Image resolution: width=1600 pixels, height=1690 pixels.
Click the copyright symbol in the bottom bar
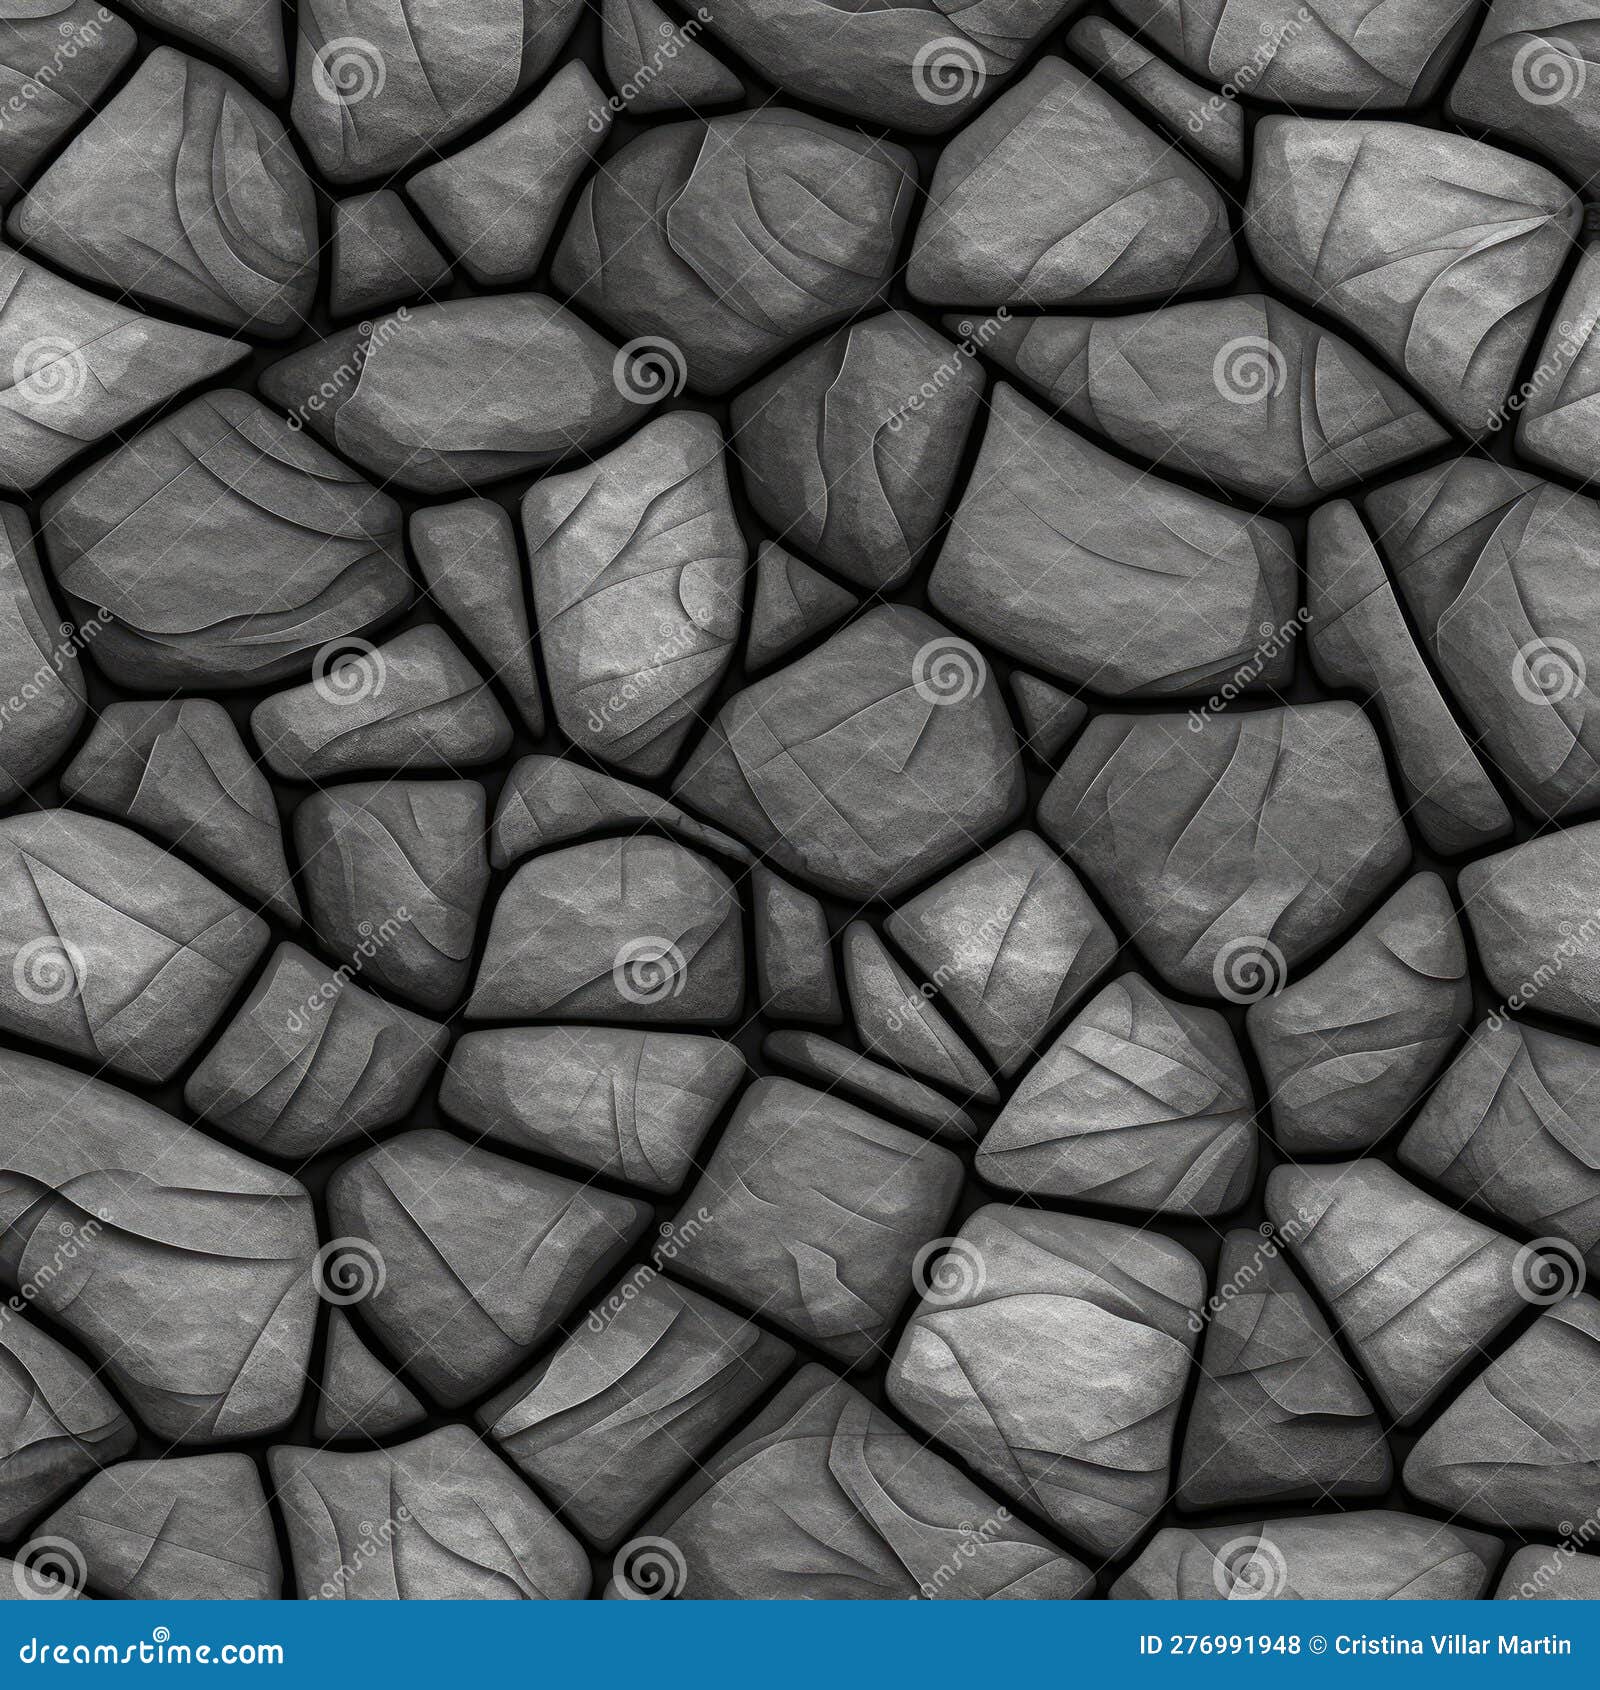coord(1316,1644)
